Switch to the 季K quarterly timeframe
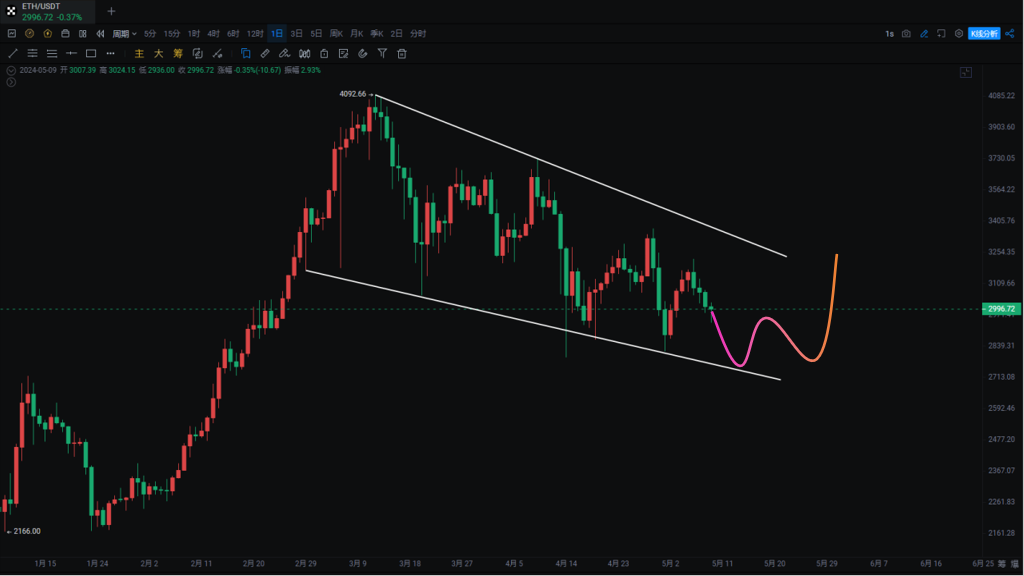Image resolution: width=1024 pixels, height=576 pixels. pyautogui.click(x=377, y=33)
